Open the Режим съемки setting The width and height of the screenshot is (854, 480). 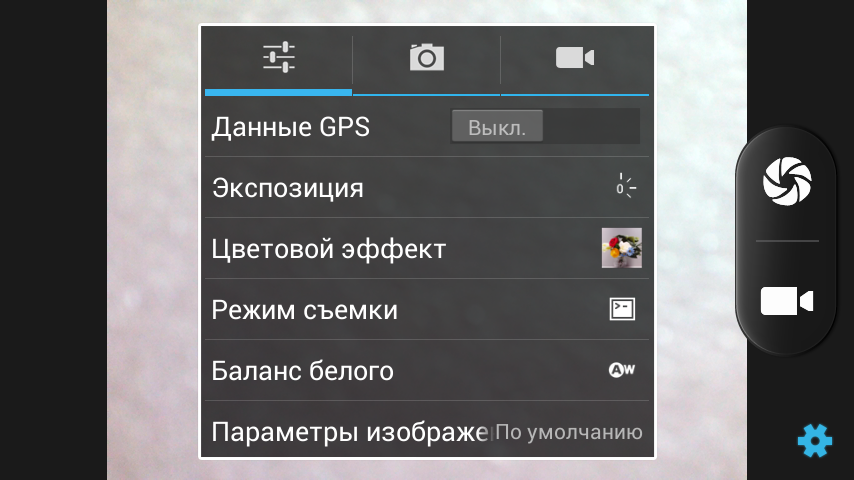(x=427, y=309)
